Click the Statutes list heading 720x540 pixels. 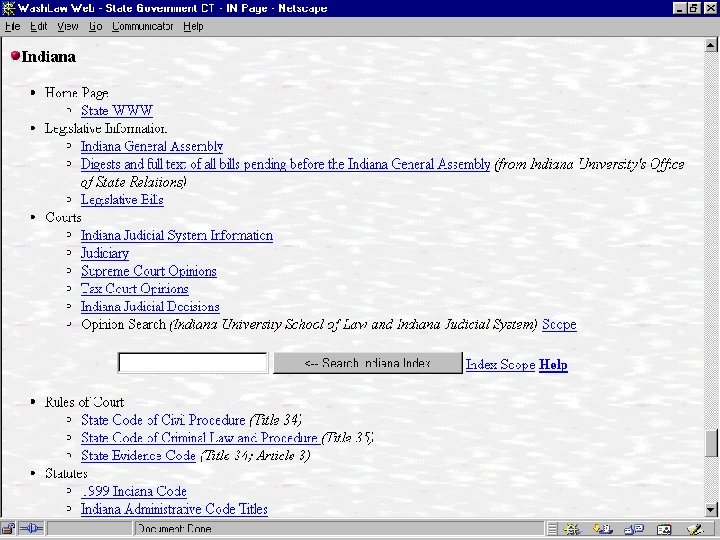(66, 474)
